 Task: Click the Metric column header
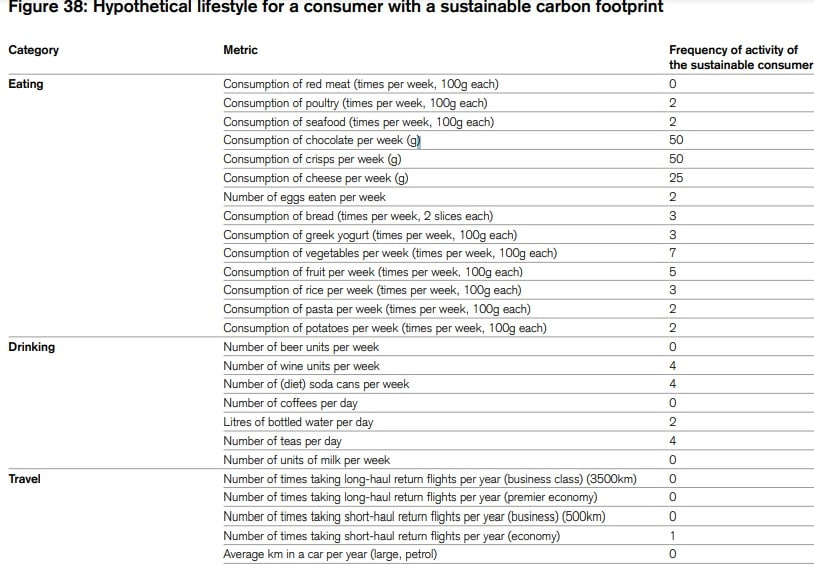(x=240, y=50)
